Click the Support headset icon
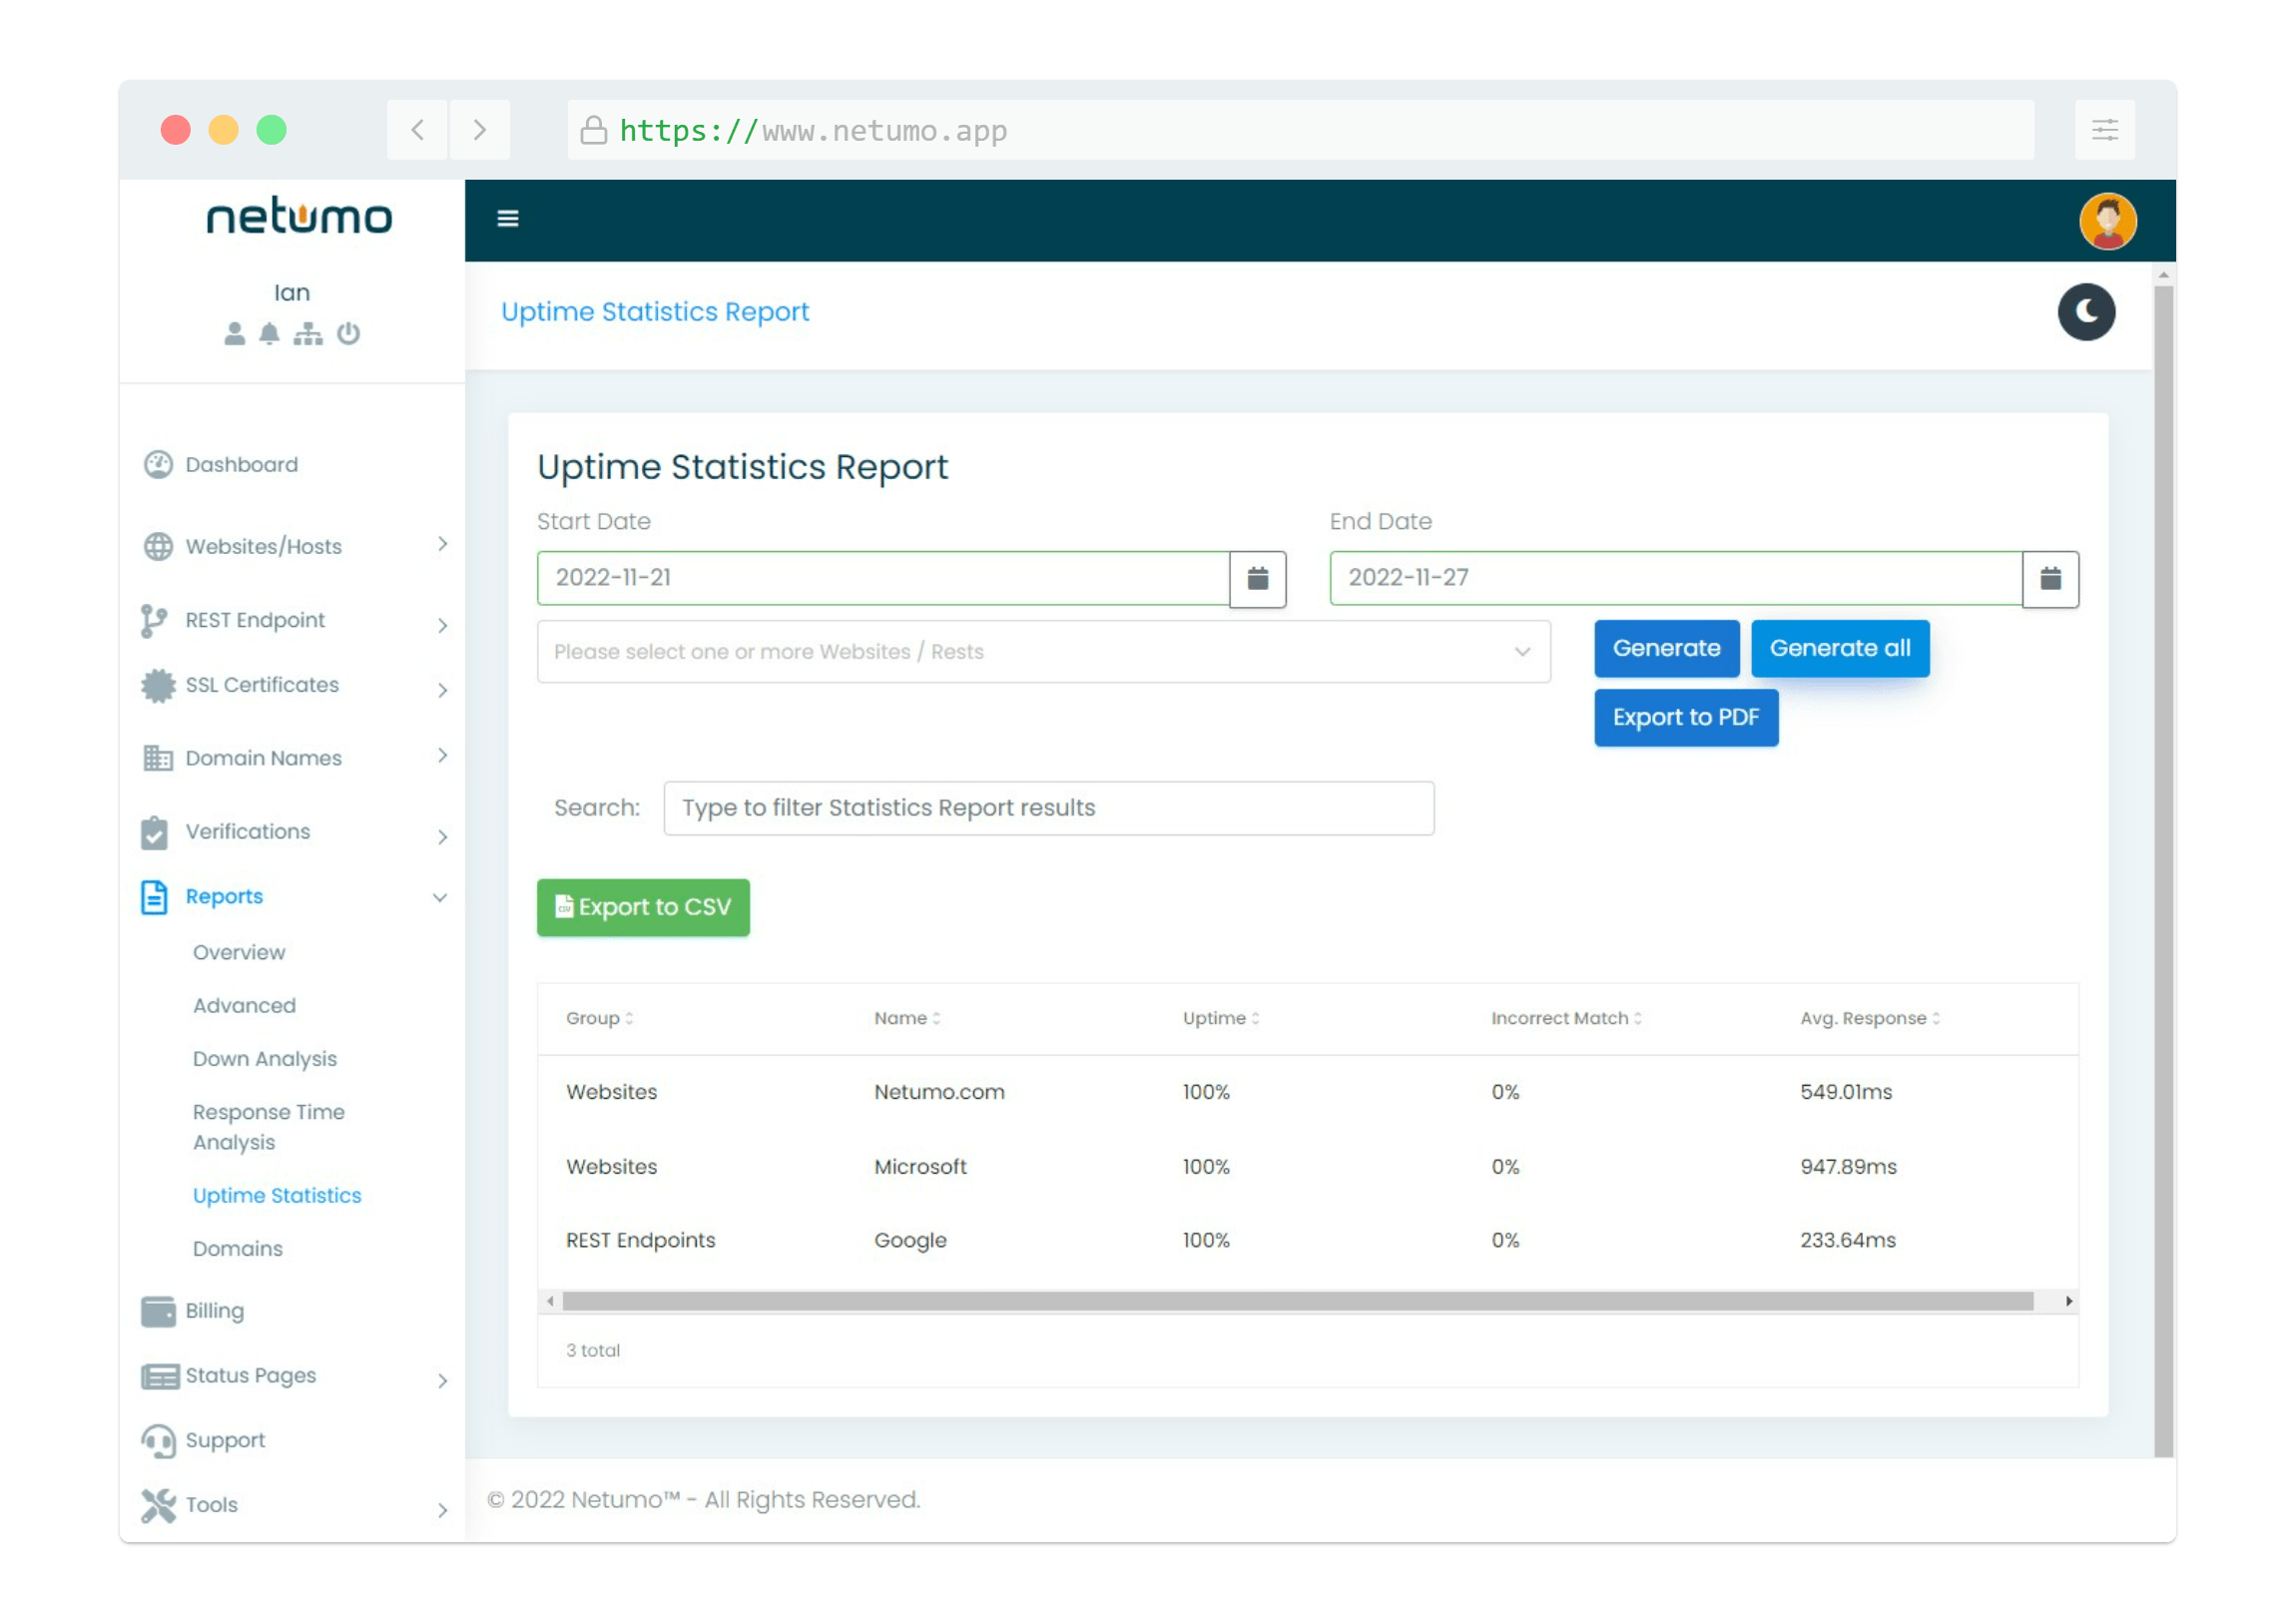This screenshot has width=2296, height=1622. pos(158,1442)
